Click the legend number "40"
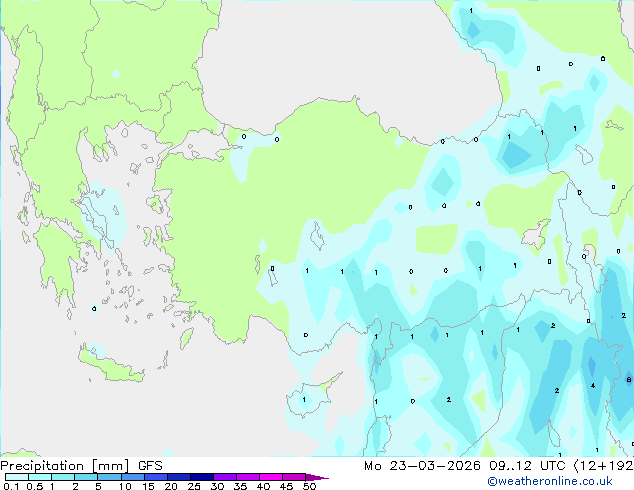 pyautogui.click(x=263, y=486)
